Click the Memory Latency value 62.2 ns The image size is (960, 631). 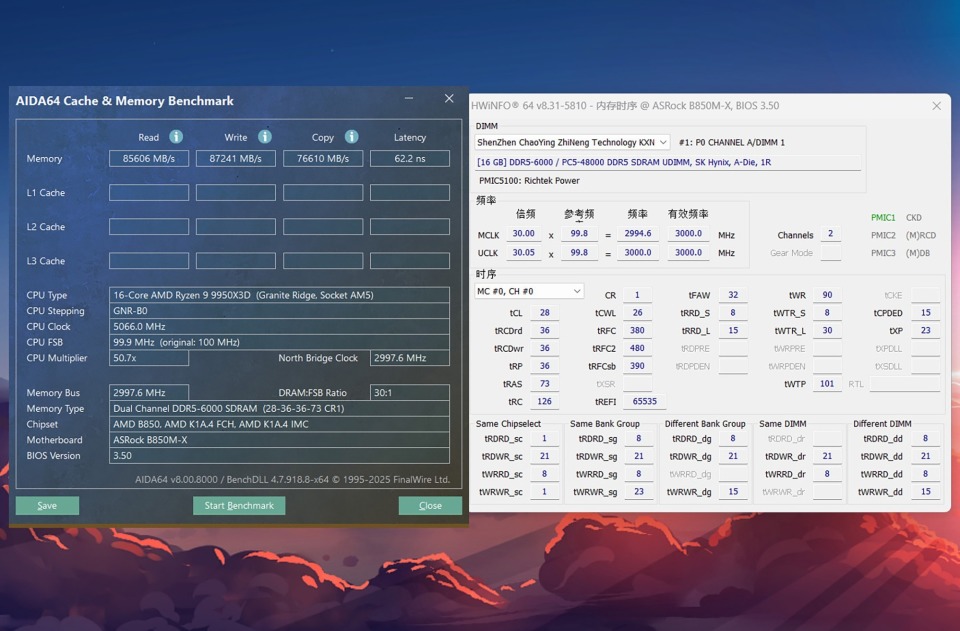[410, 159]
